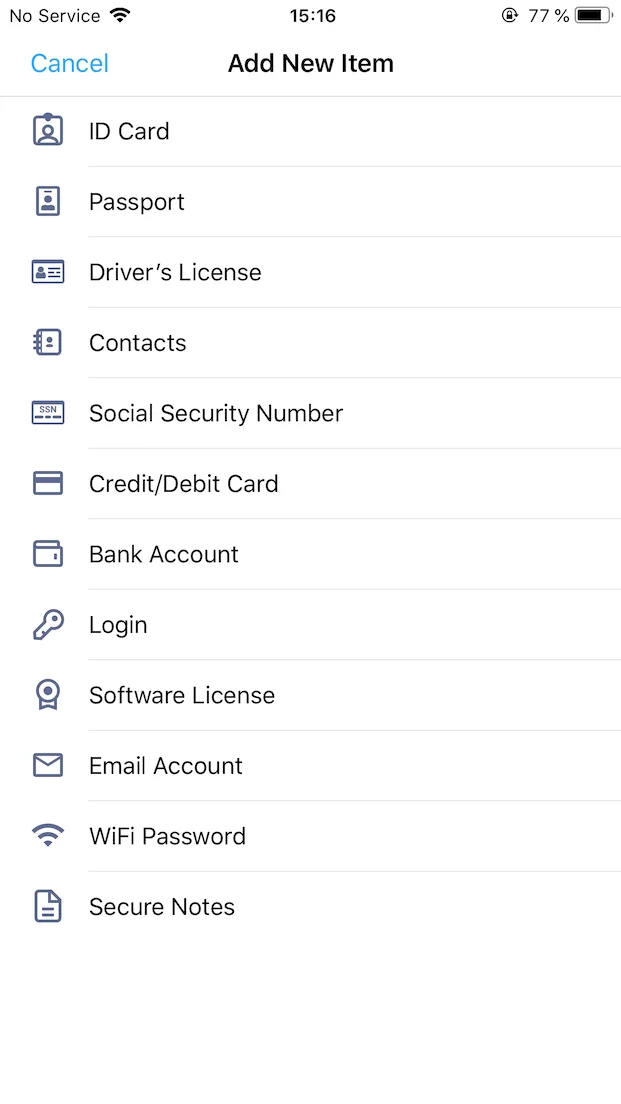Tap the Driver's License card icon
Screen dimensions: 621x1104
click(x=47, y=272)
